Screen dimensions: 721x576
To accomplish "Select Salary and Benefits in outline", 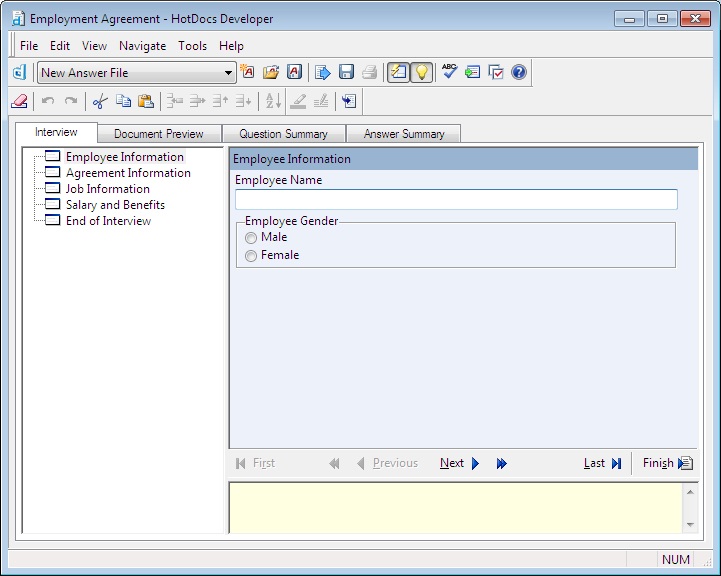I will click(x=115, y=205).
